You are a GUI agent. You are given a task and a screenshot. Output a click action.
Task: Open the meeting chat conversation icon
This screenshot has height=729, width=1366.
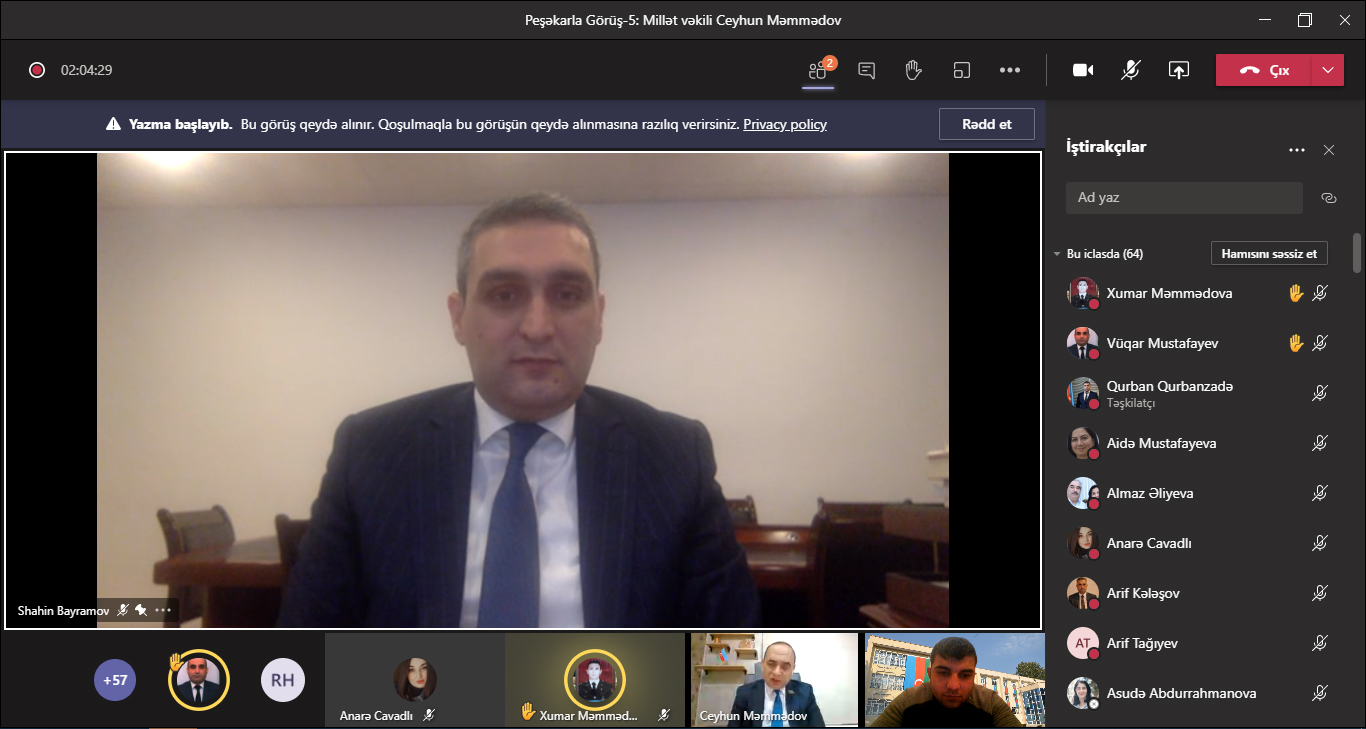point(867,70)
